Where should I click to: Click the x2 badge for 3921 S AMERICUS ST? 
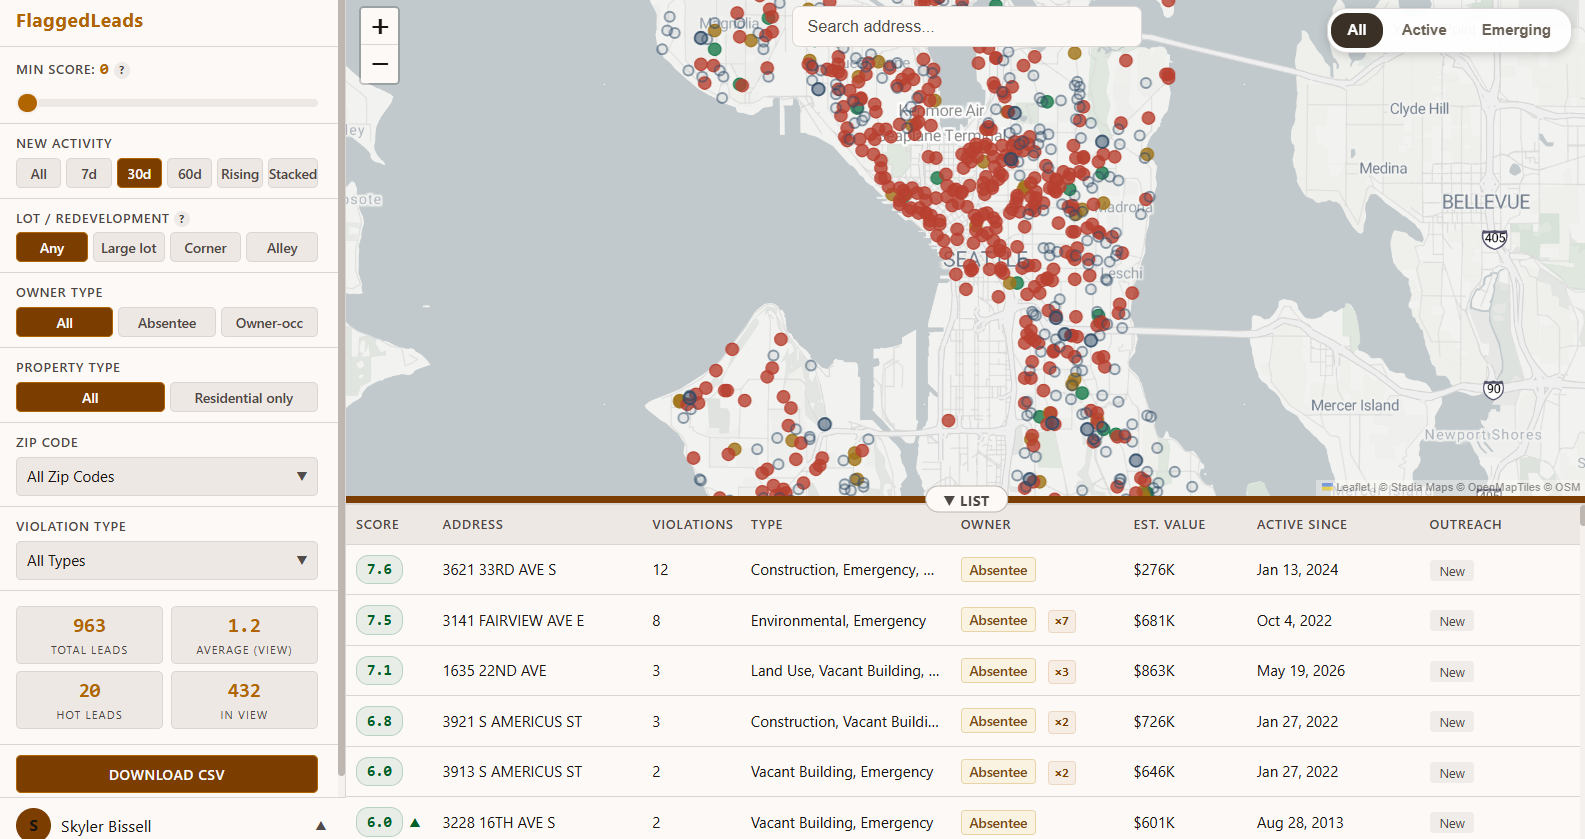point(1062,722)
